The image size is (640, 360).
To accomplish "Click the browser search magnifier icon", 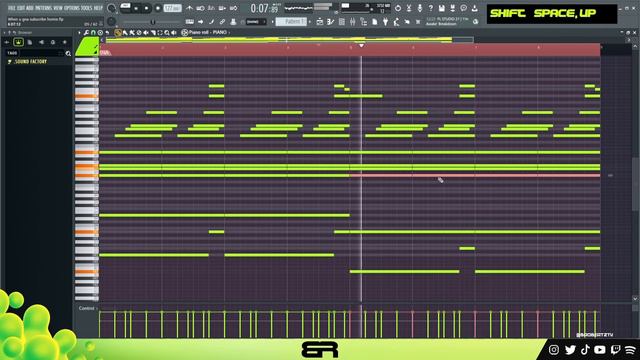I will coord(68,53).
